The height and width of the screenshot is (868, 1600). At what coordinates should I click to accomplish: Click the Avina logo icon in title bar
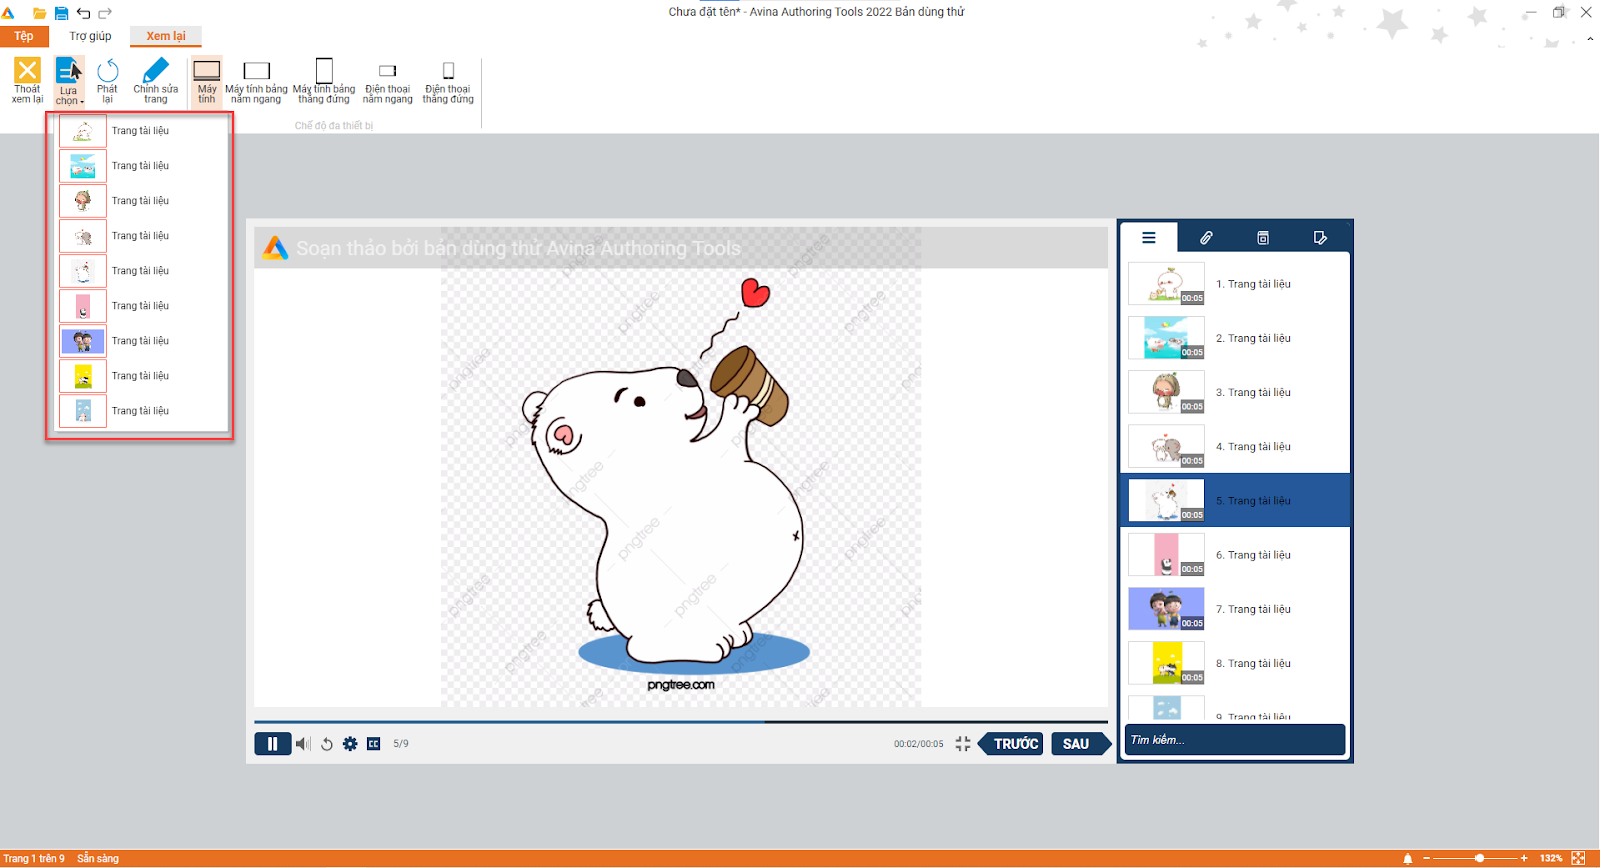8,13
